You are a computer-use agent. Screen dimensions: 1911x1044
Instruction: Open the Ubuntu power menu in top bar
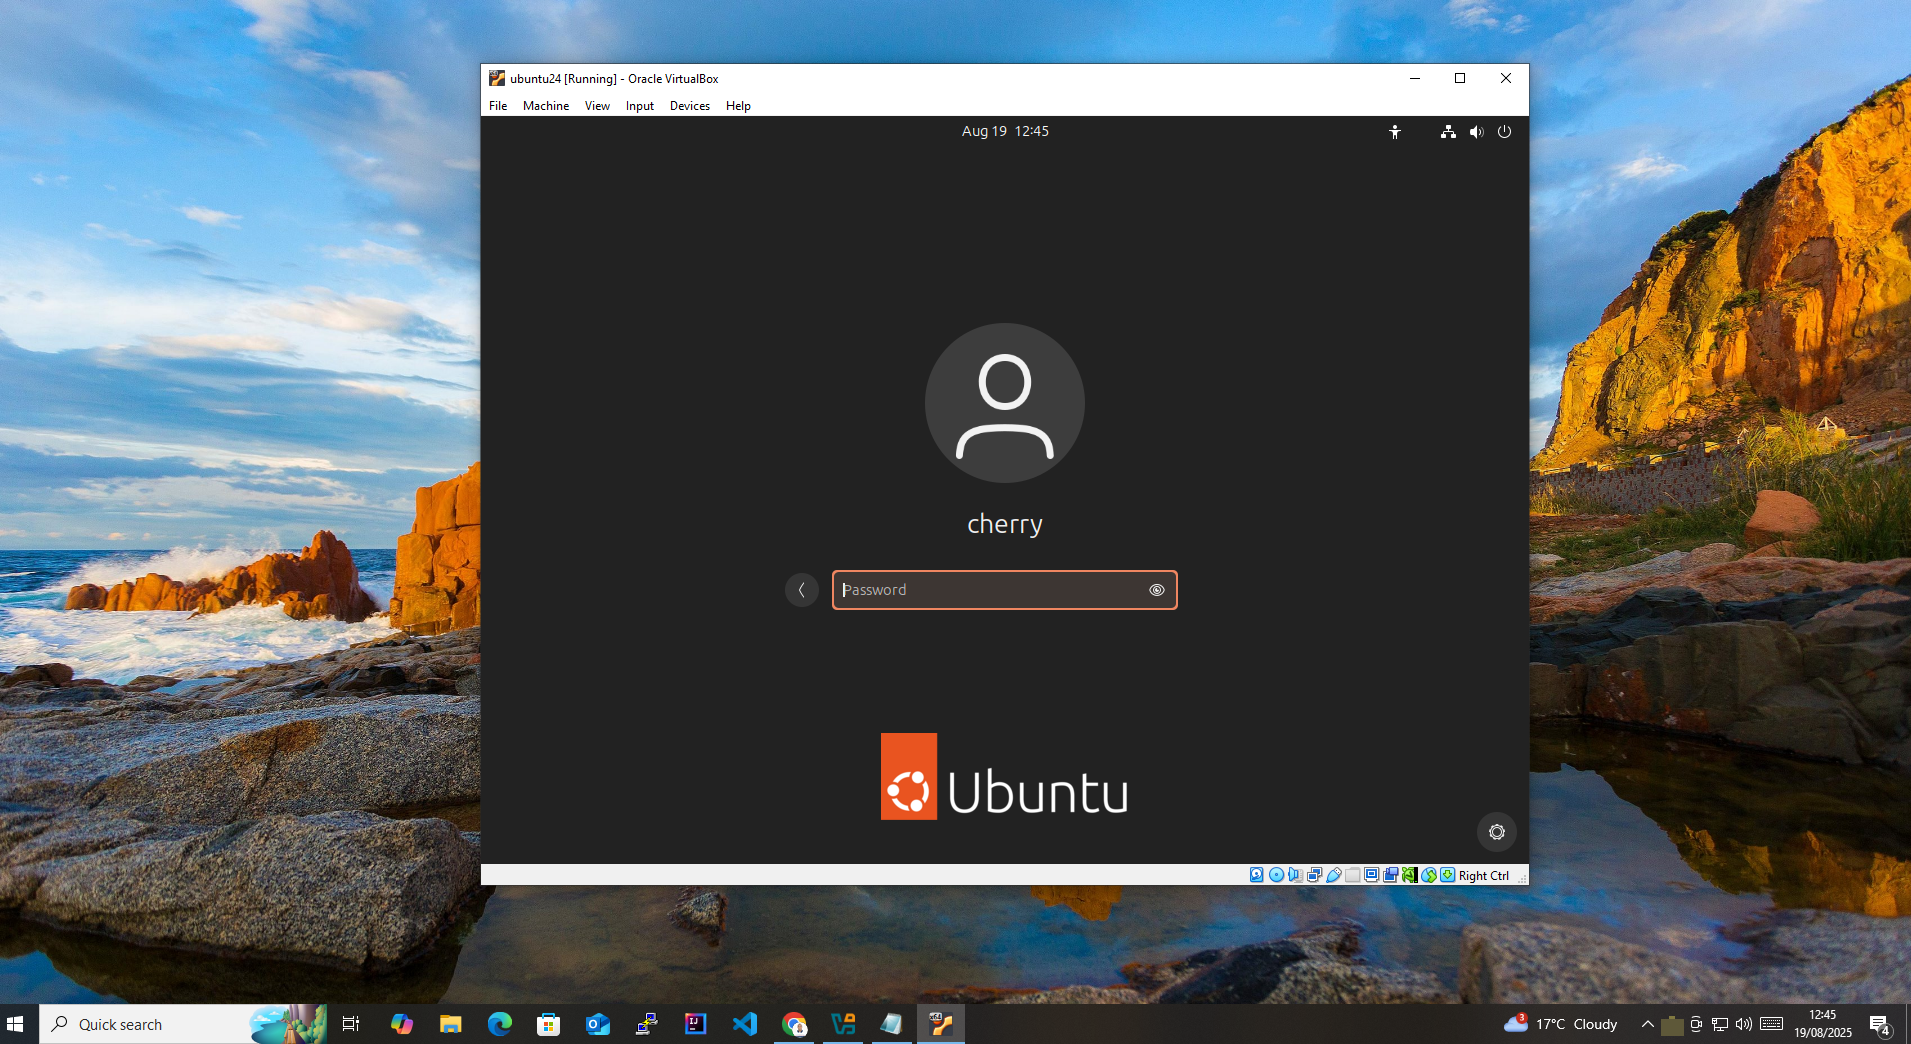pyautogui.click(x=1504, y=132)
